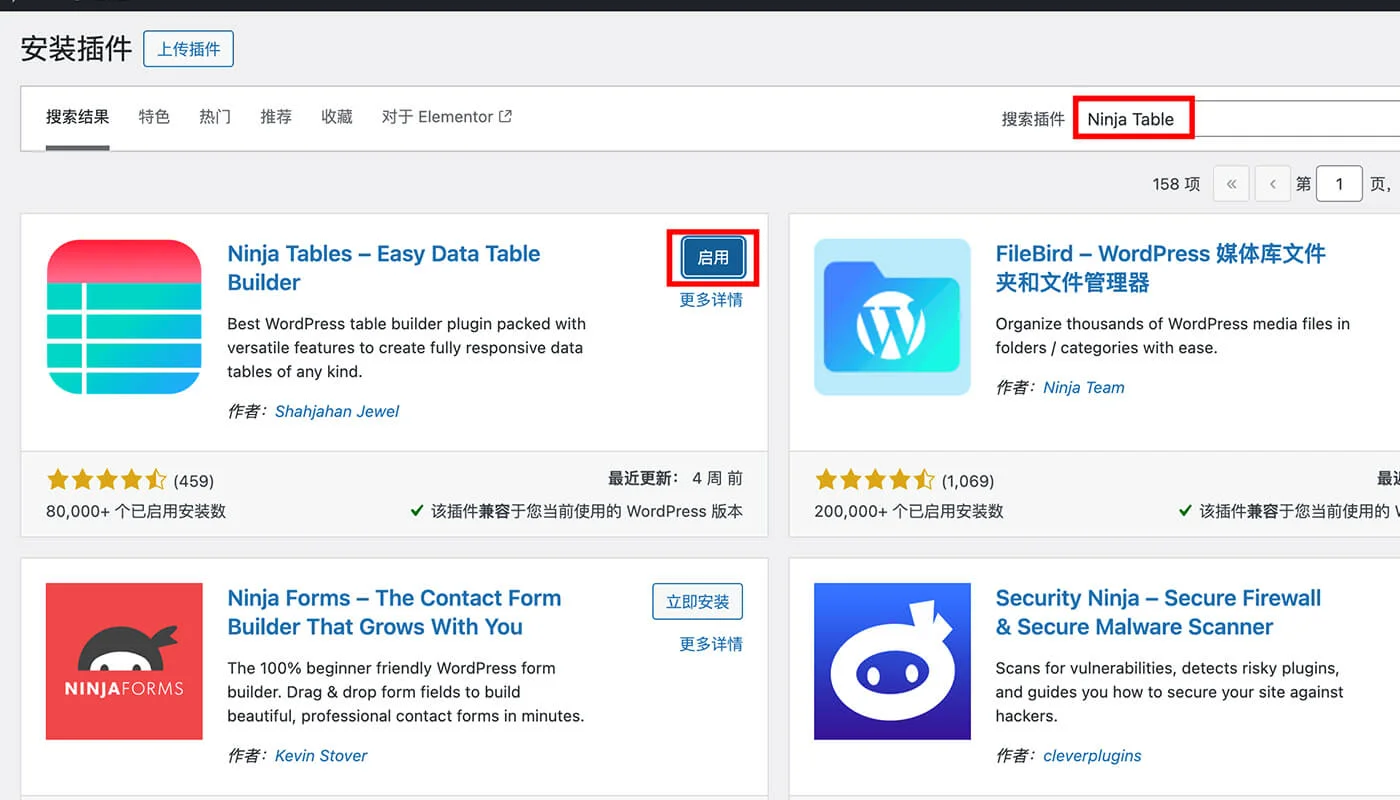Click the Security Ninja plugin icon
The width and height of the screenshot is (1400, 800).
(x=892, y=661)
